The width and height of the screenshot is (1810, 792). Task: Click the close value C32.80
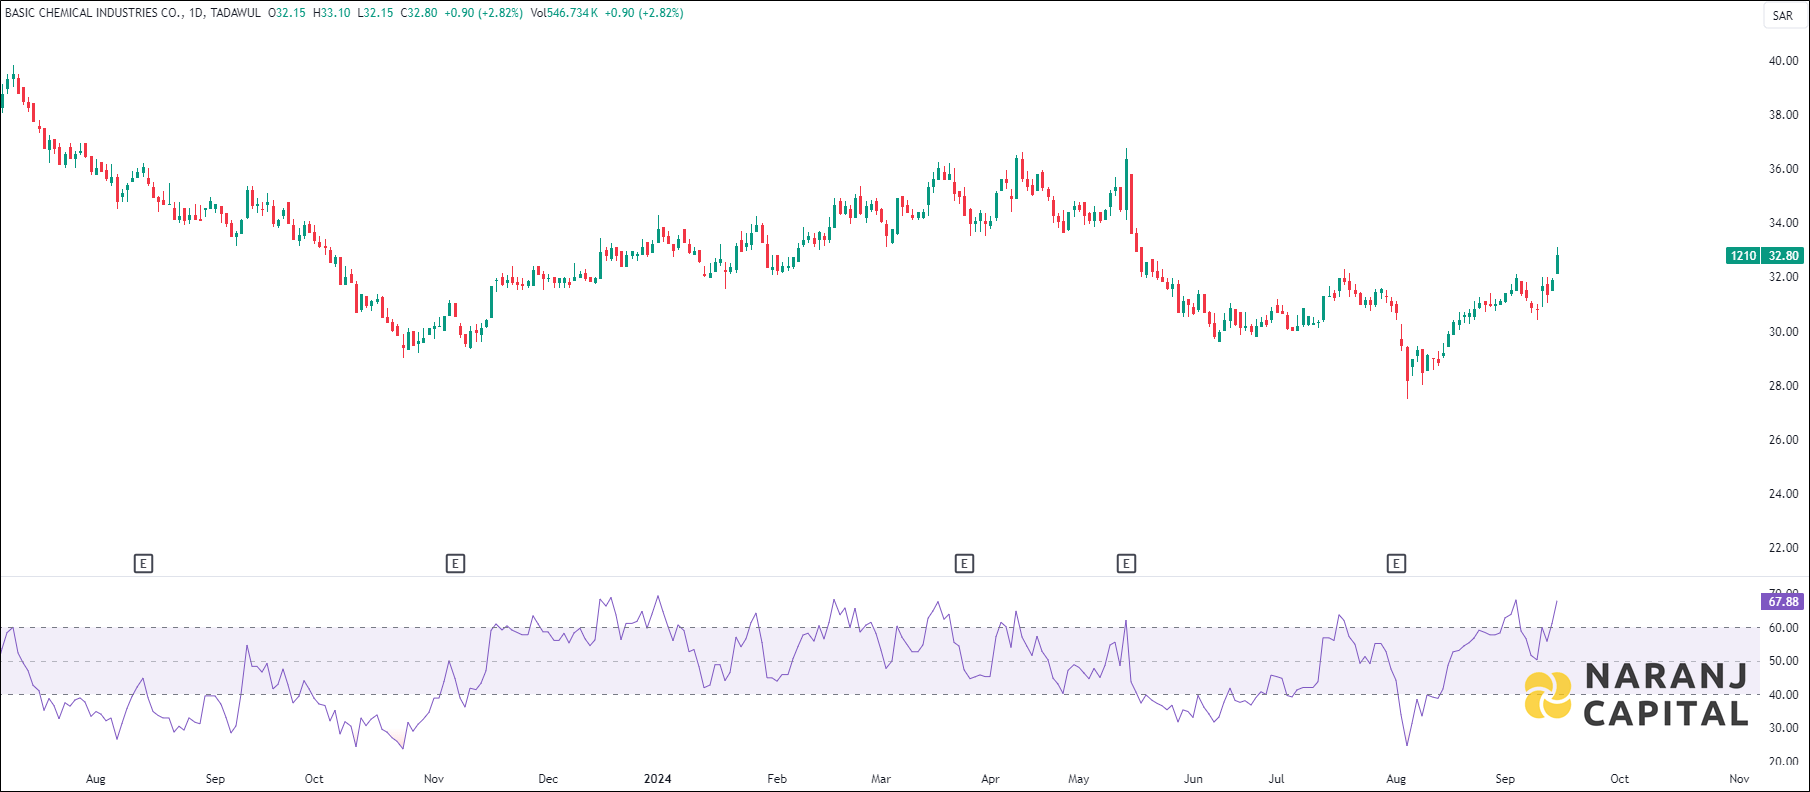click(418, 13)
